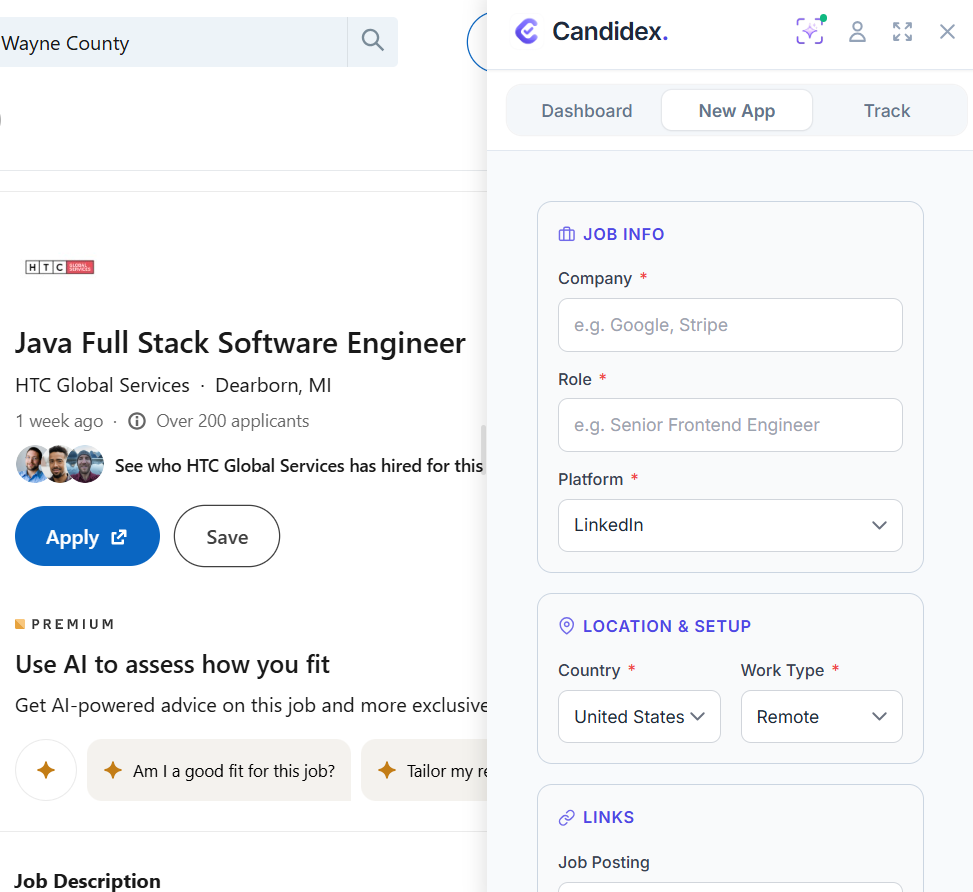Click the round AI sparkle button
Image resolution: width=973 pixels, height=892 pixels.
pyautogui.click(x=46, y=770)
